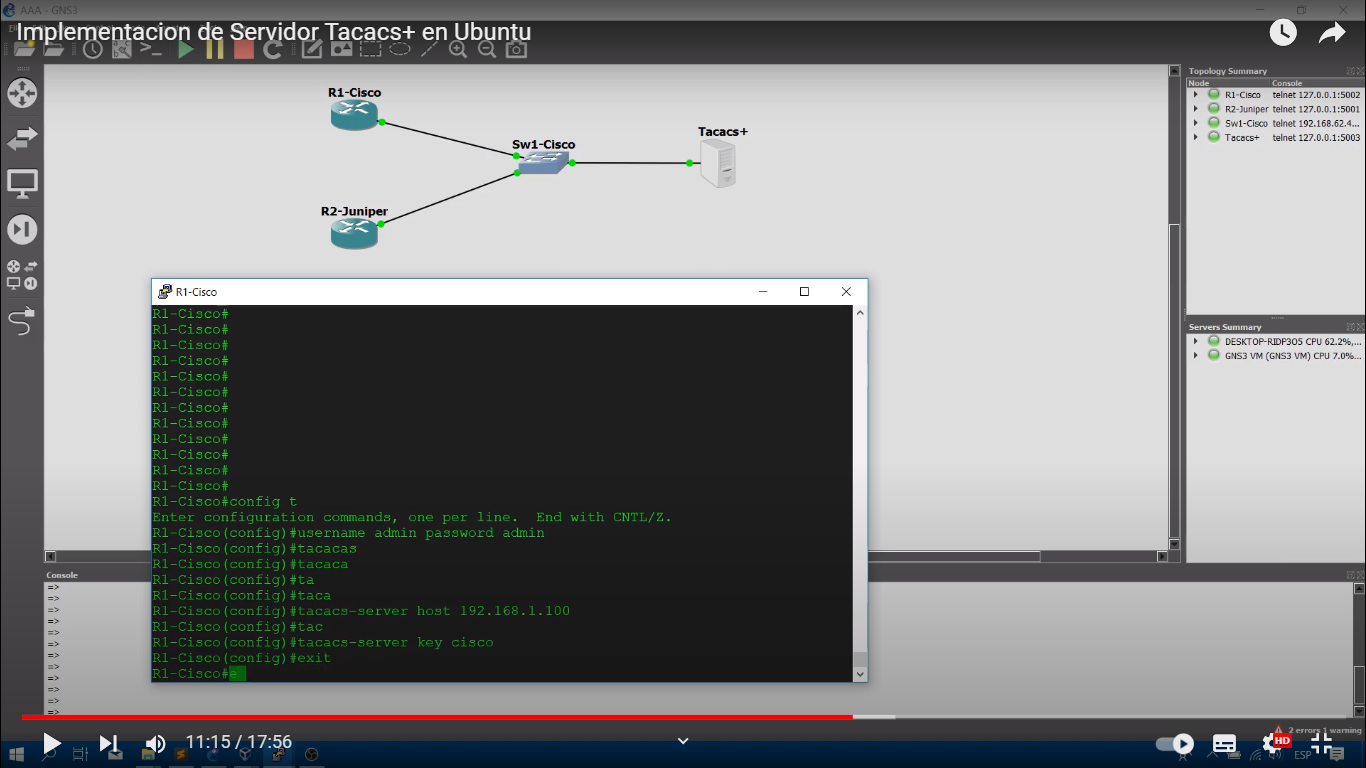Reload all devices icon
Image resolution: width=1366 pixels, height=768 pixels.
271,49
